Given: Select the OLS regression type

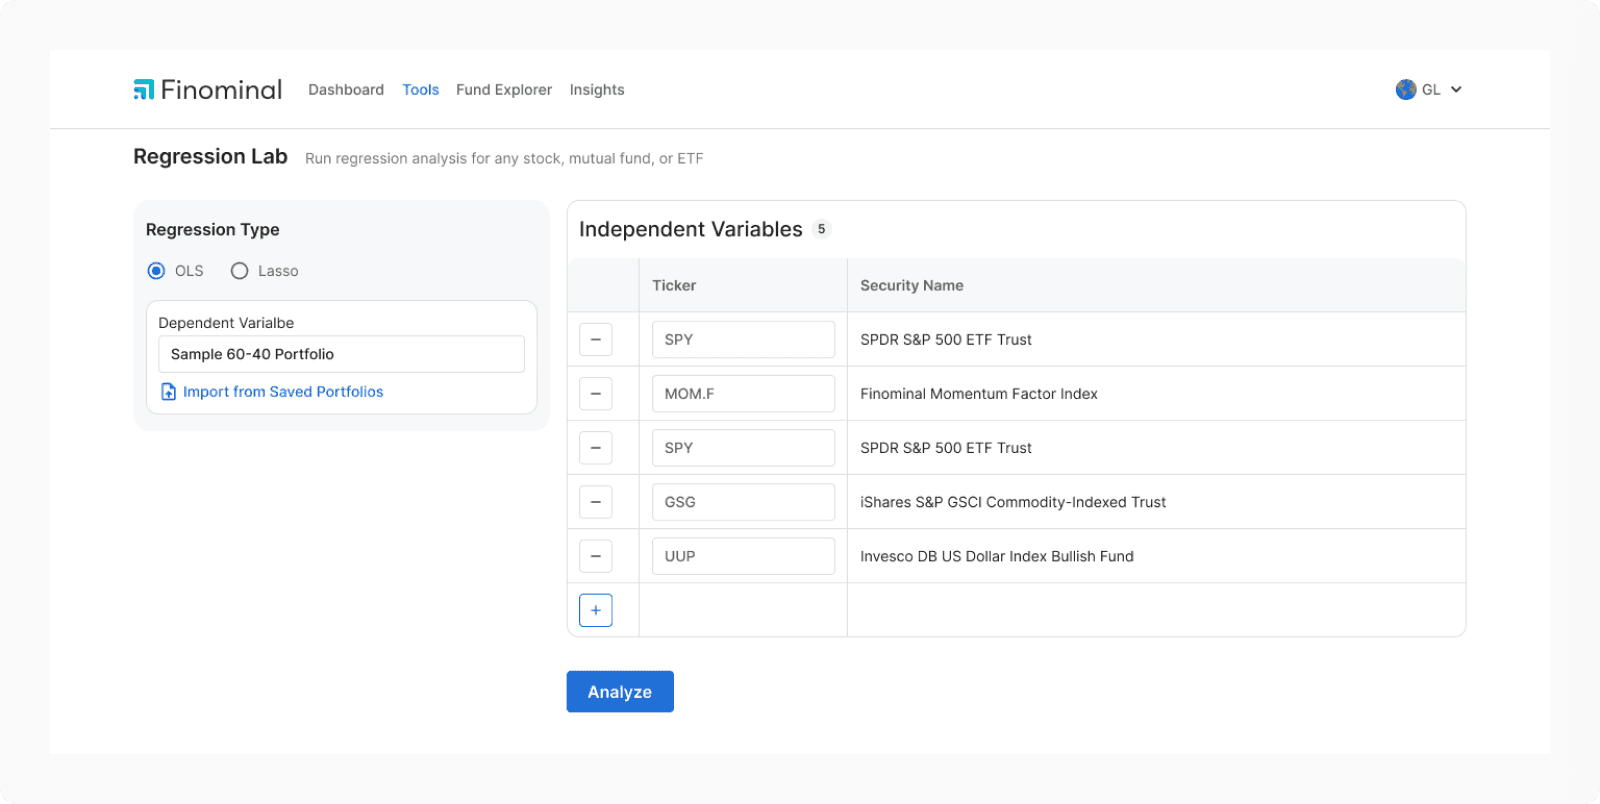Looking at the screenshot, I should point(156,271).
